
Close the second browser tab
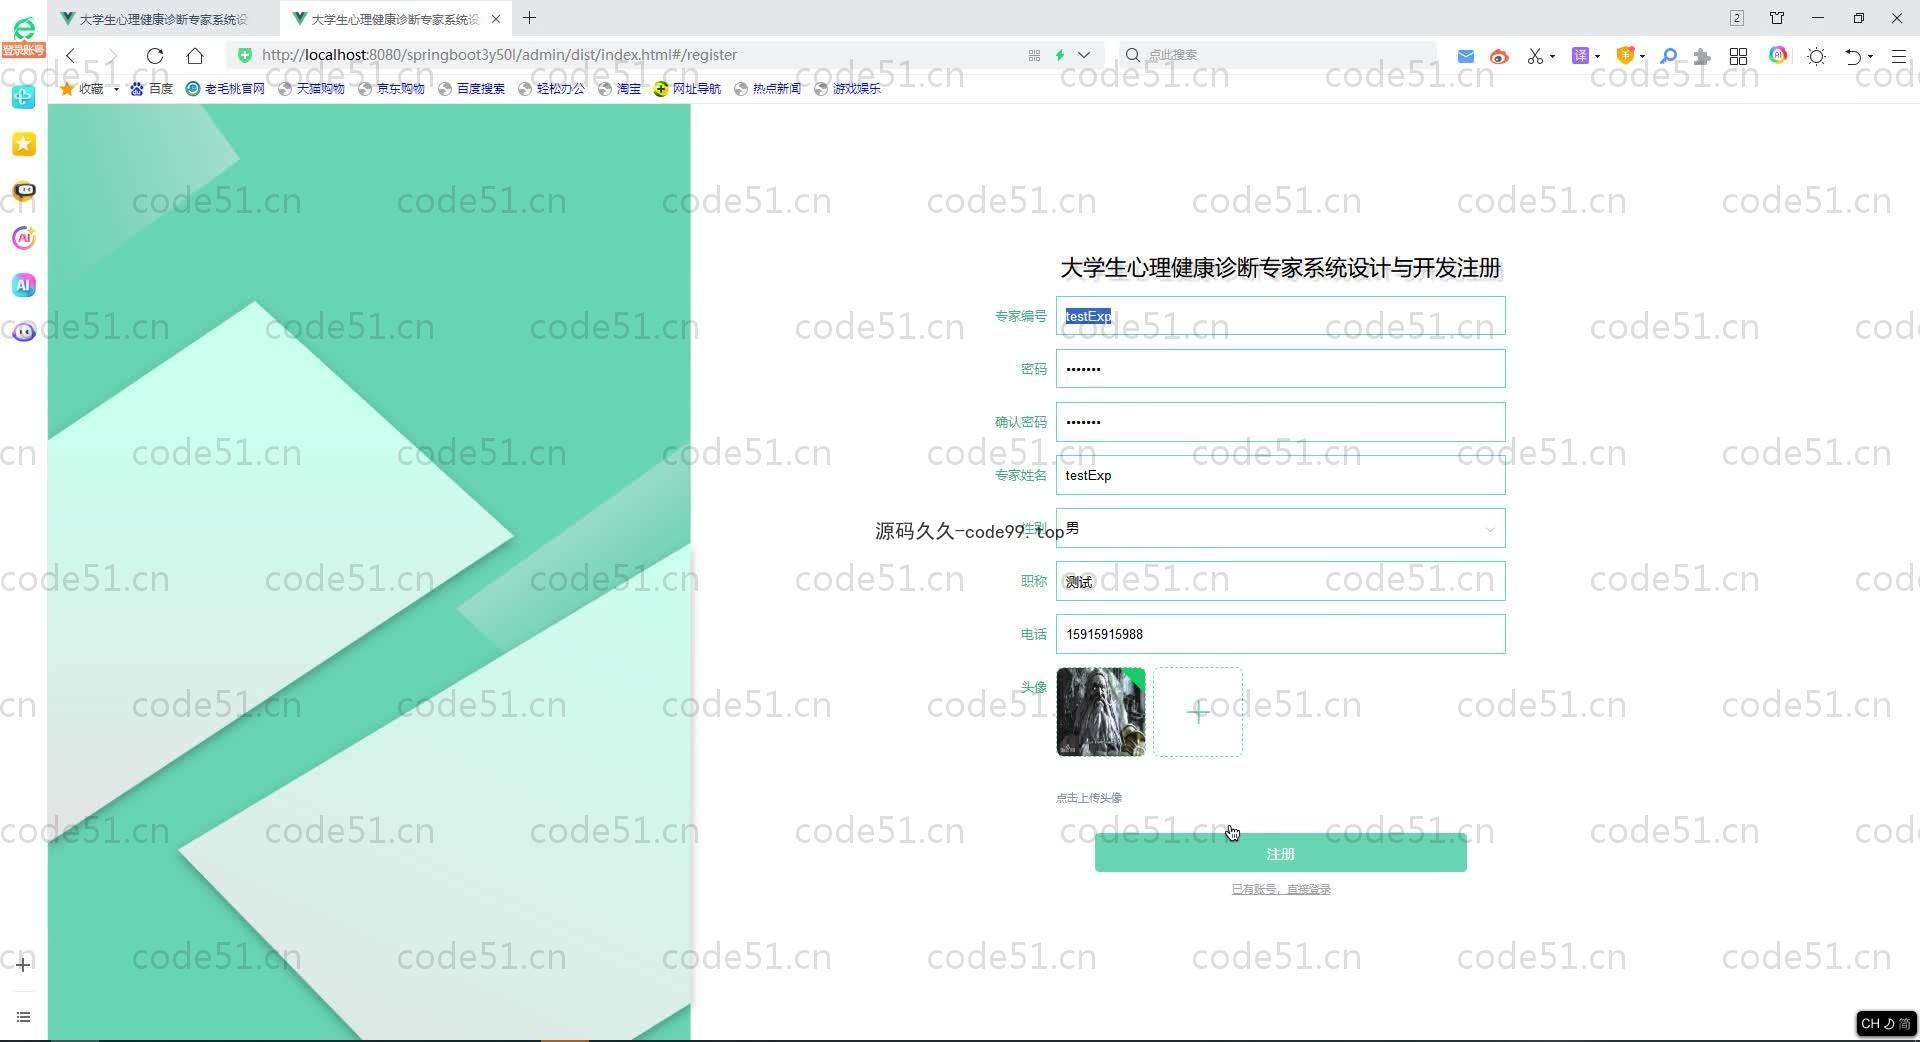tap(496, 19)
